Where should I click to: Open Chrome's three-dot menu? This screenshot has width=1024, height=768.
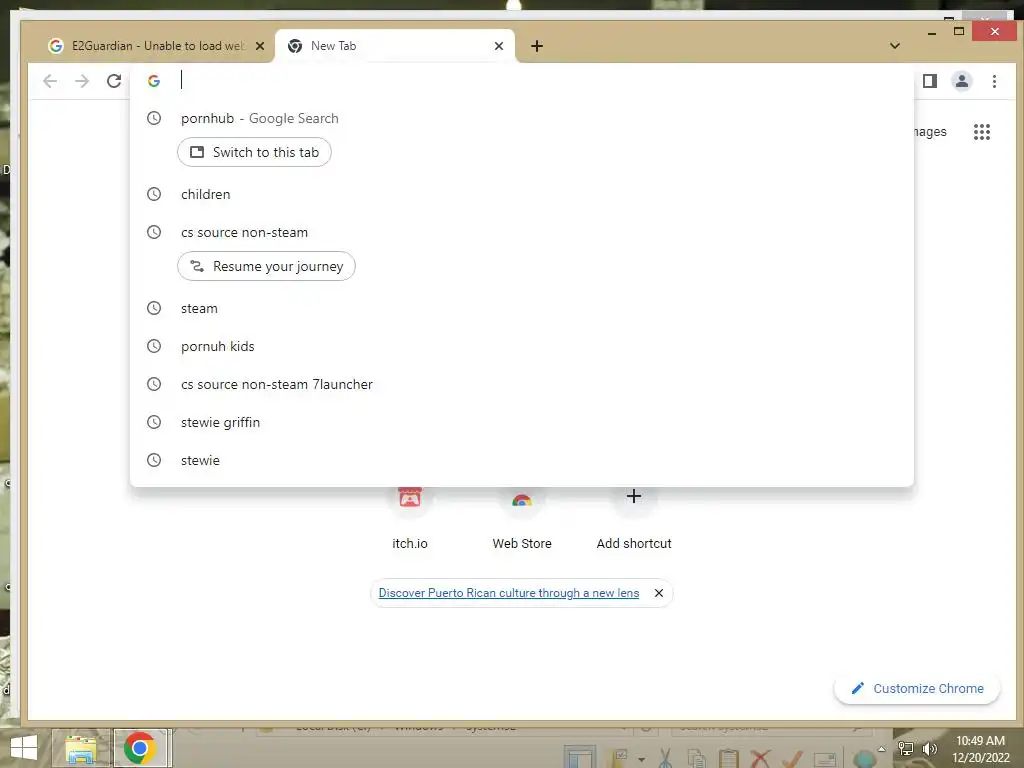995,81
